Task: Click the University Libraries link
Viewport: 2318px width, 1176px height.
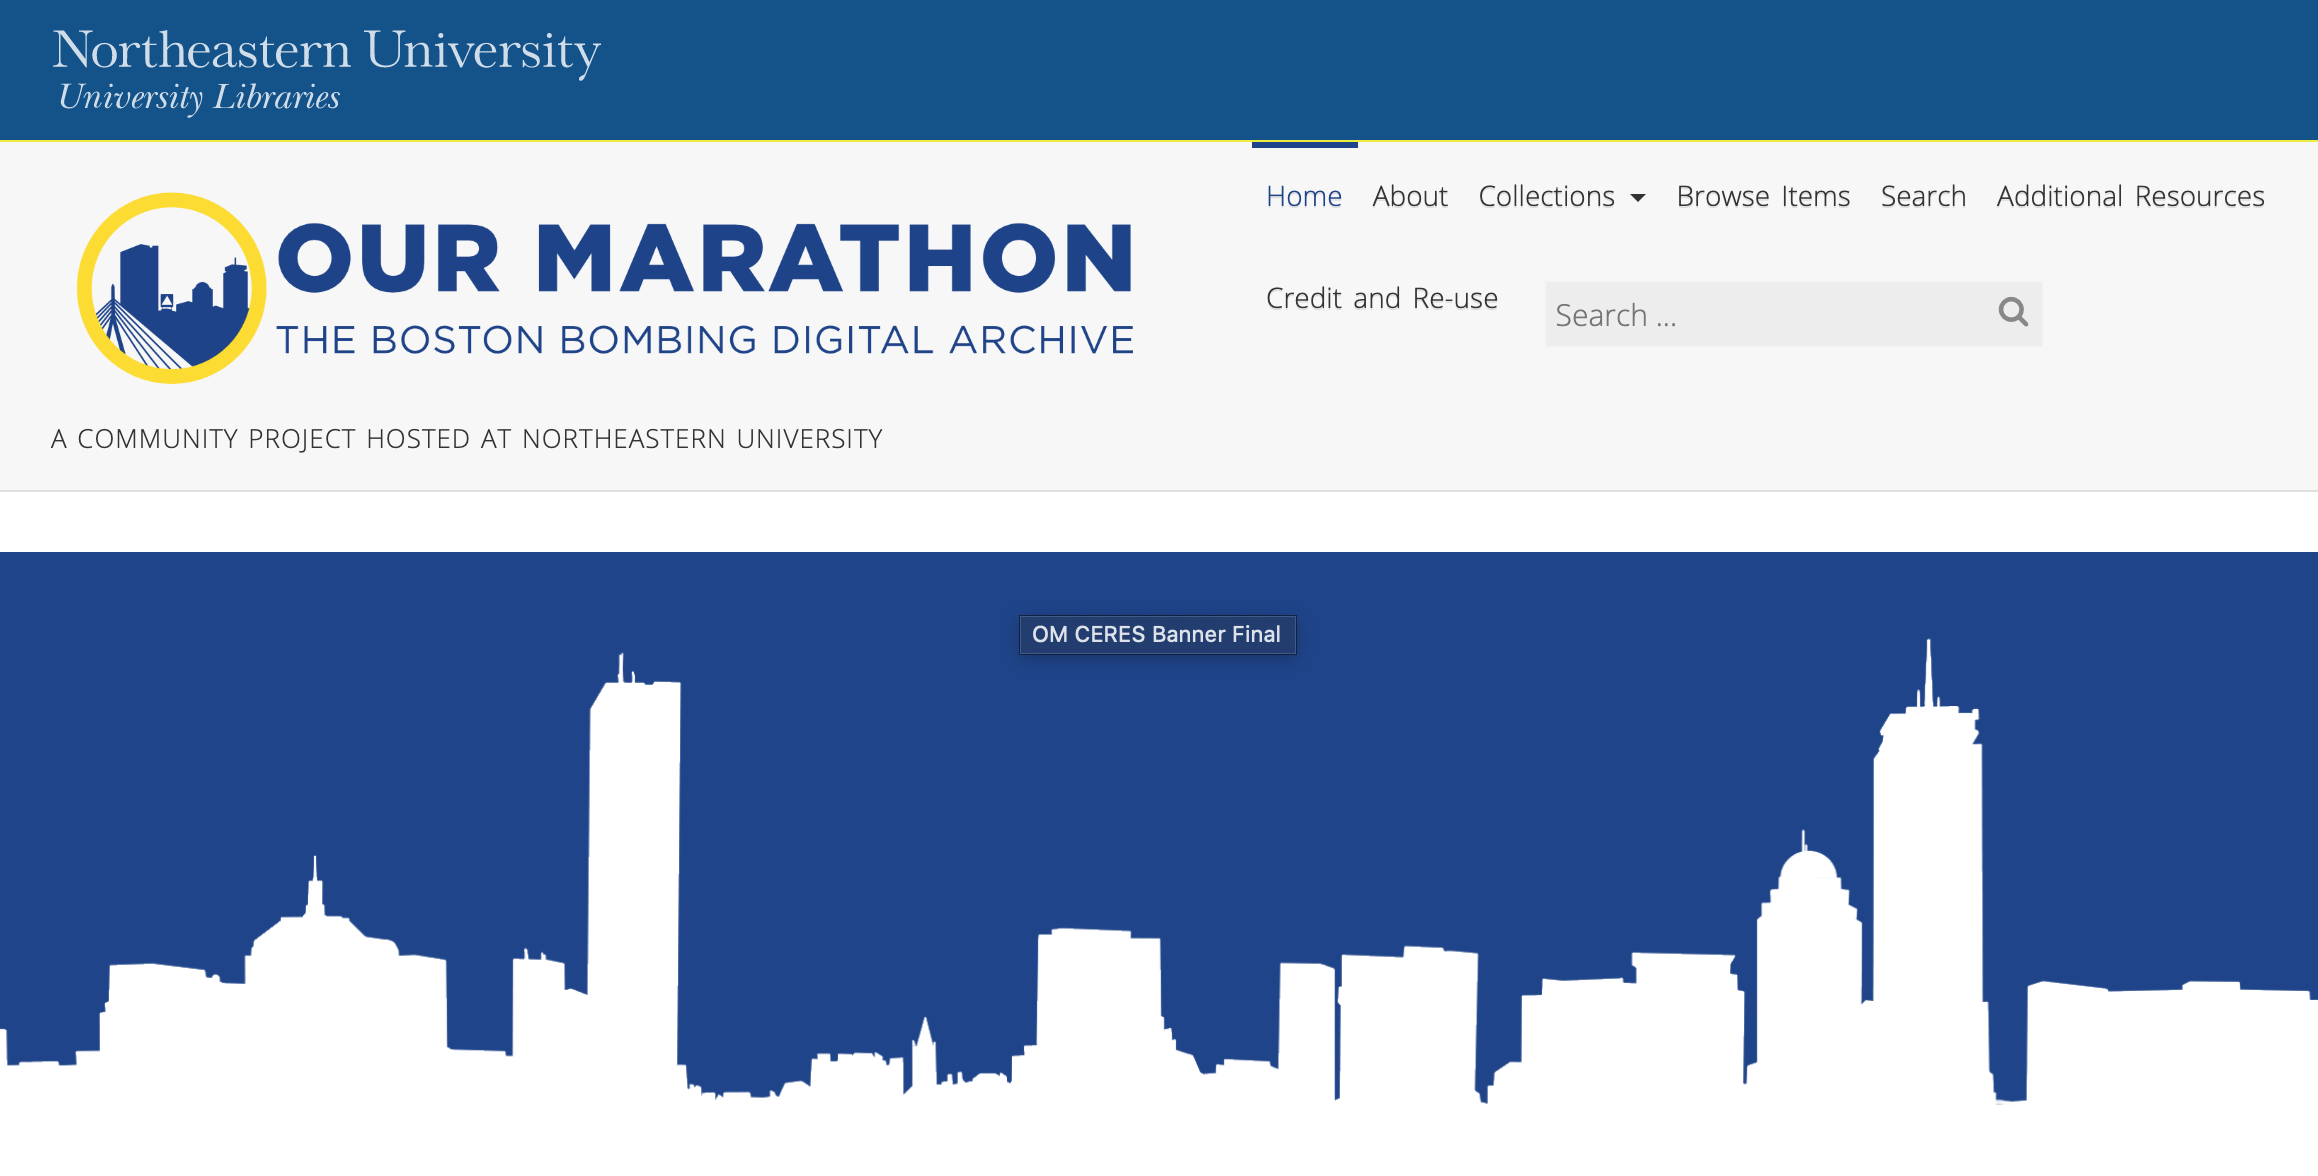Action: click(x=199, y=97)
